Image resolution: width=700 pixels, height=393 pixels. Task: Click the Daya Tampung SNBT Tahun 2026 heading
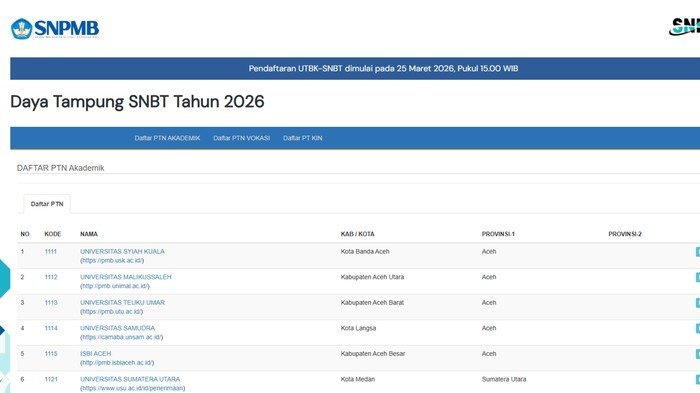[x=138, y=102]
